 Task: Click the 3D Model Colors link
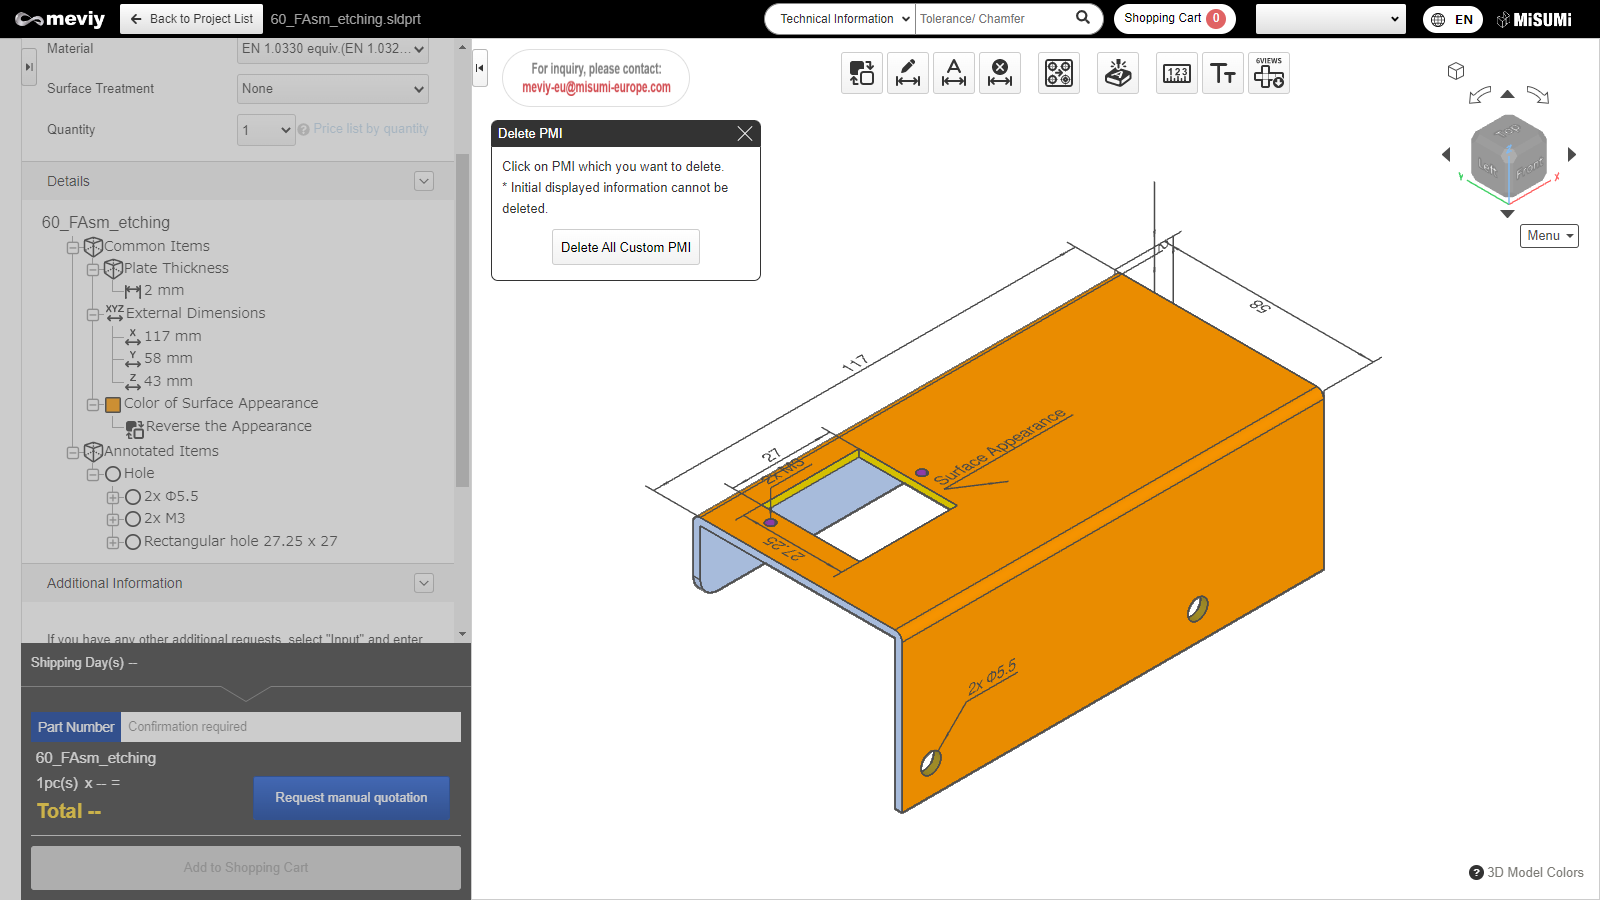click(1535, 872)
